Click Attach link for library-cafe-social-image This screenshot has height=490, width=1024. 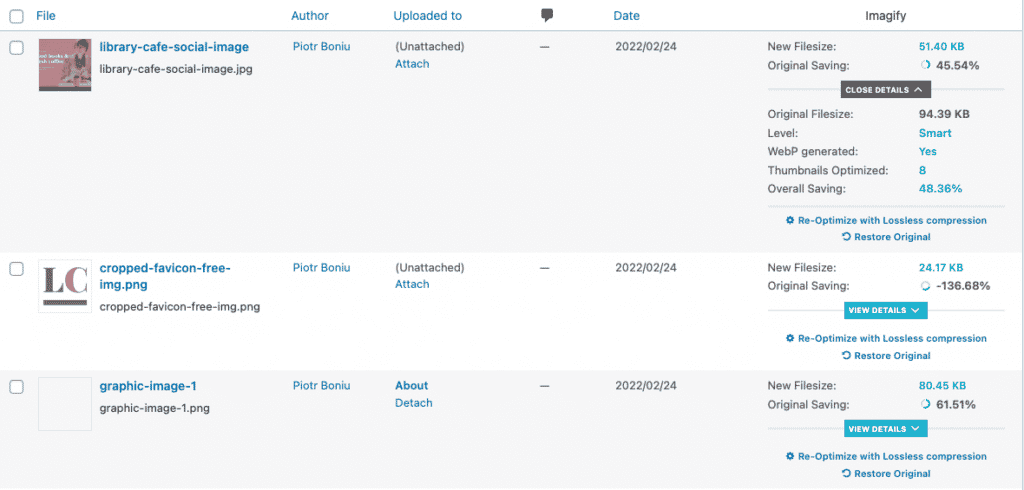[x=412, y=64]
